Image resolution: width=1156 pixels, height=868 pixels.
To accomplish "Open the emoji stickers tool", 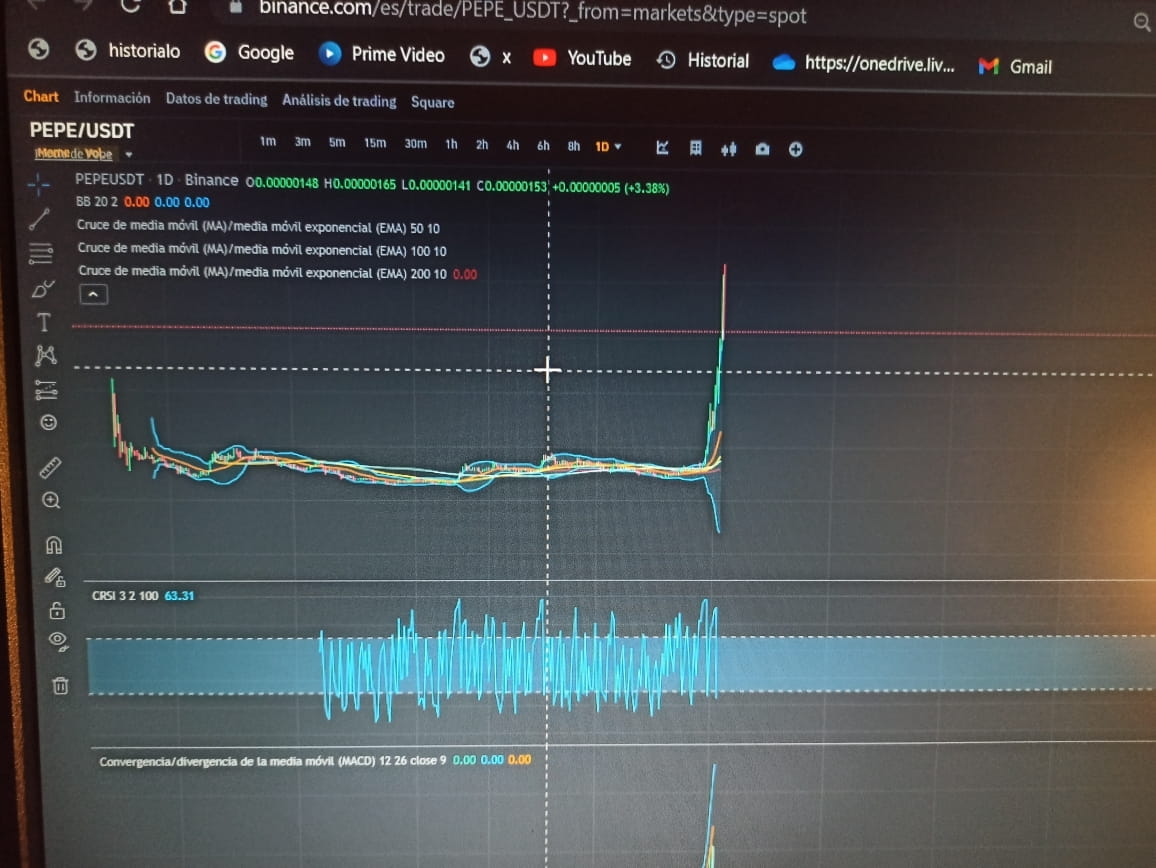I will coord(47,422).
